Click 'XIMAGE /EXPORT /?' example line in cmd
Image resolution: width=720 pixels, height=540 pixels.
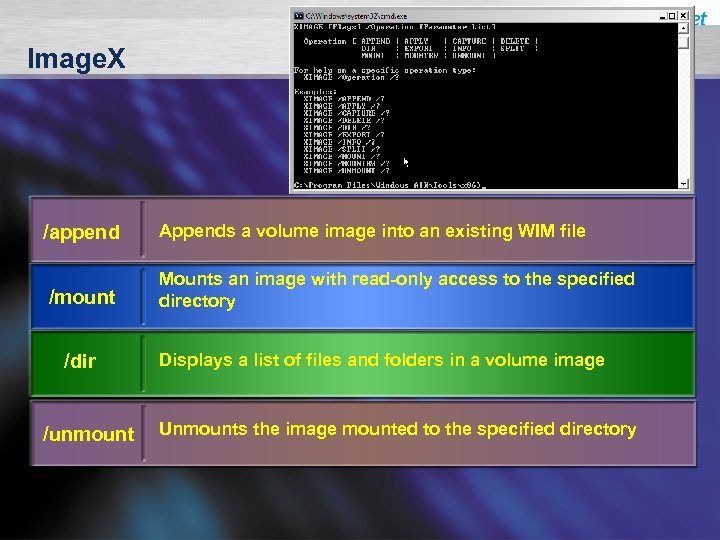point(343,135)
